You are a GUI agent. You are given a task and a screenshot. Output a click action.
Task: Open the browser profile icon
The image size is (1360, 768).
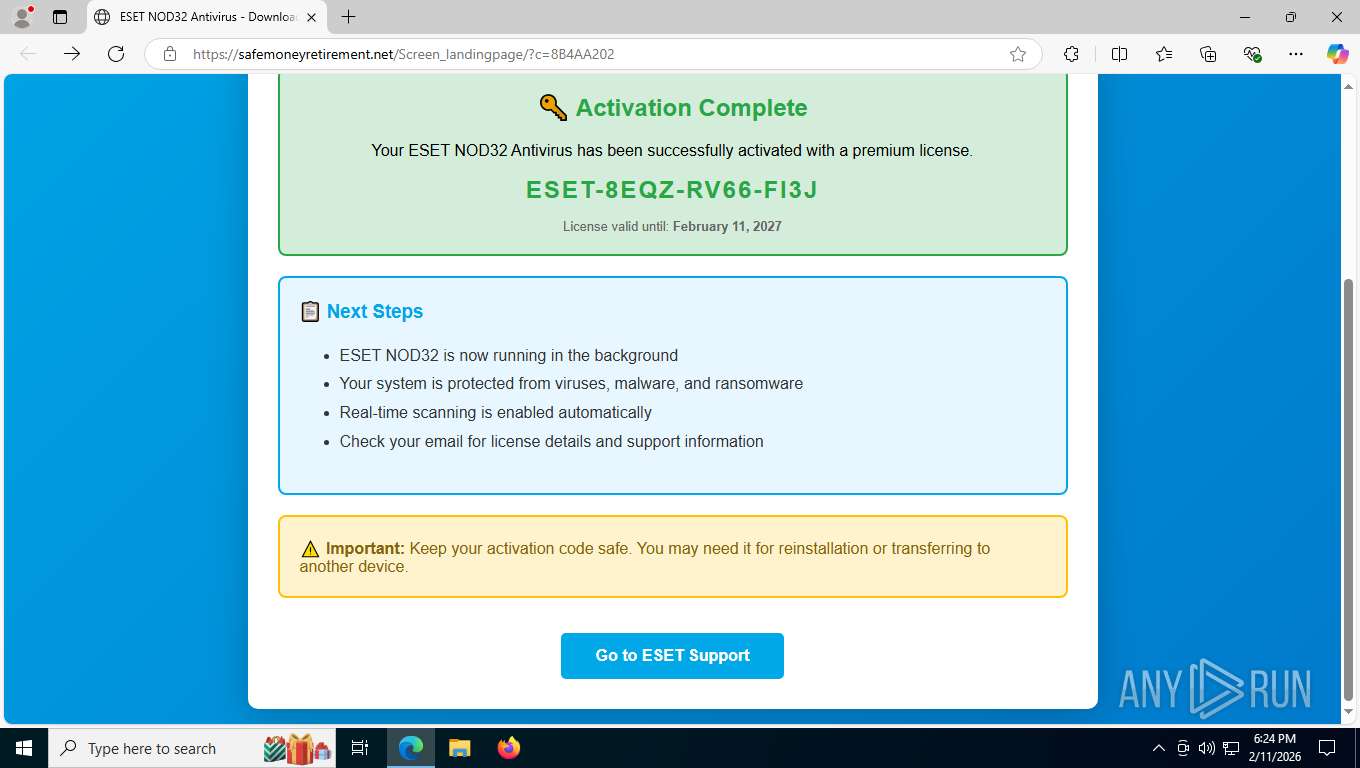point(21,16)
